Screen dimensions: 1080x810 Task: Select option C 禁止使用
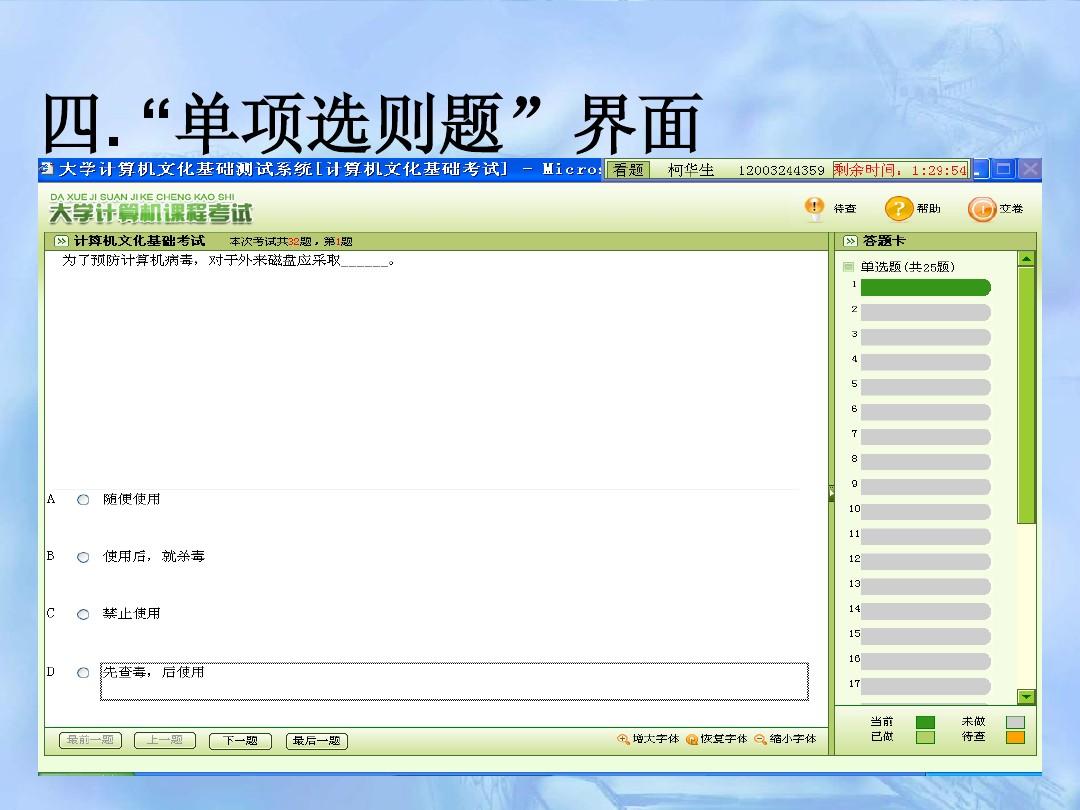coord(83,614)
